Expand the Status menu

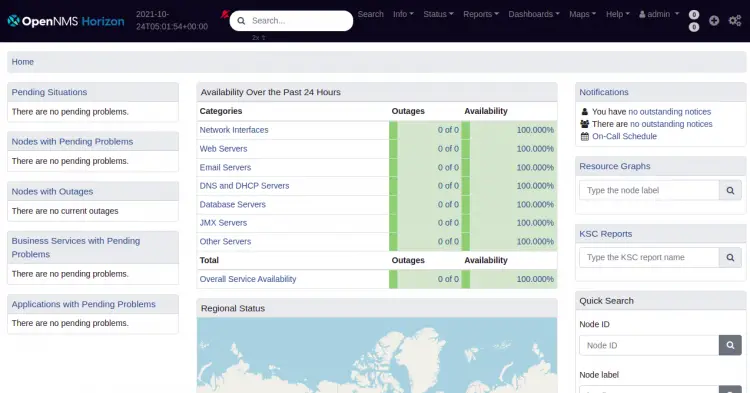[438, 14]
